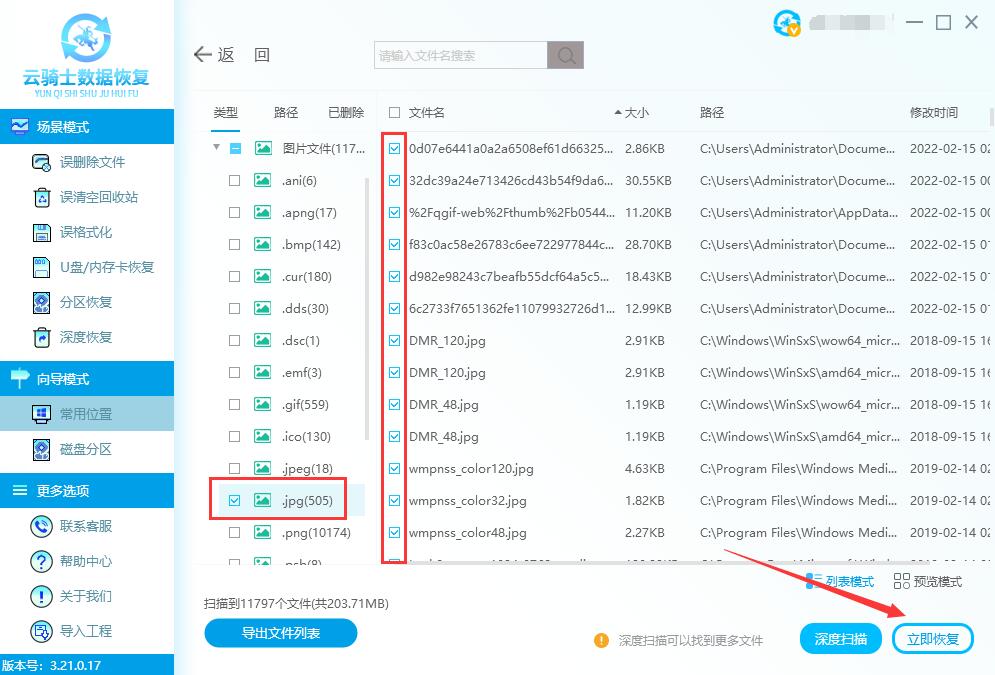Click the file 0d07e6441a0a2a6508ef61d66325...
The width and height of the screenshot is (995, 675).
click(511, 148)
